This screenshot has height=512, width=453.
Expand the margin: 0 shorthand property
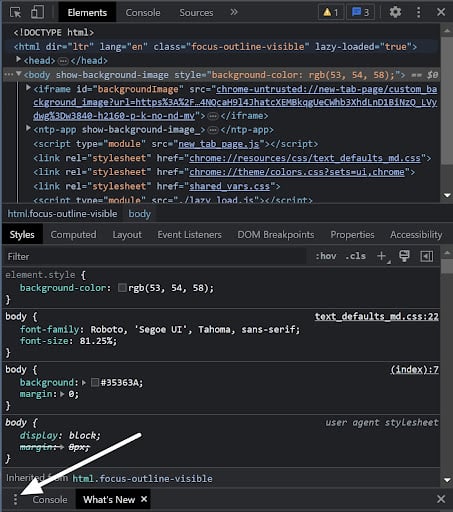[62, 394]
